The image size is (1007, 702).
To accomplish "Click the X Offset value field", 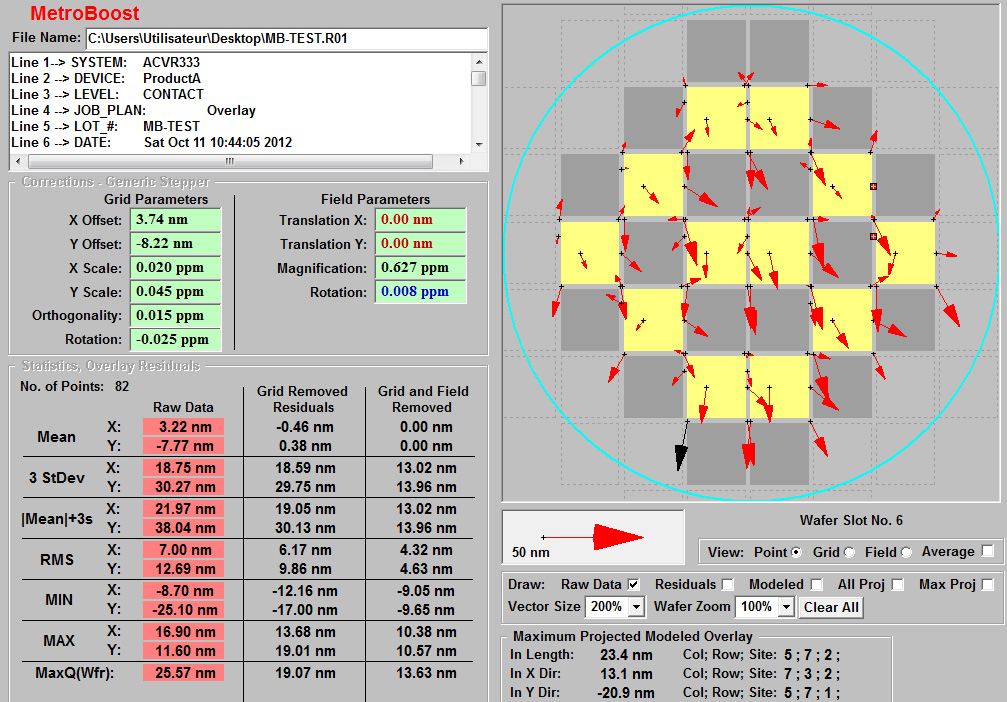I will click(175, 219).
